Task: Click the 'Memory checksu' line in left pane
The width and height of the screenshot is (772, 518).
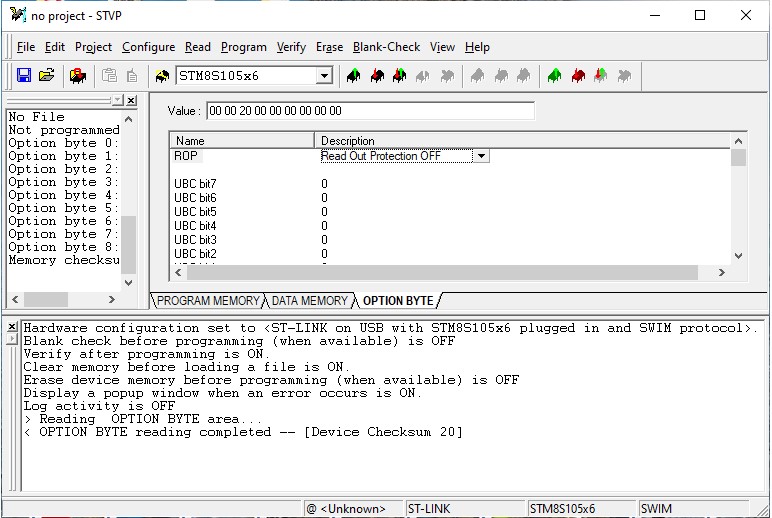Action: pos(64,260)
